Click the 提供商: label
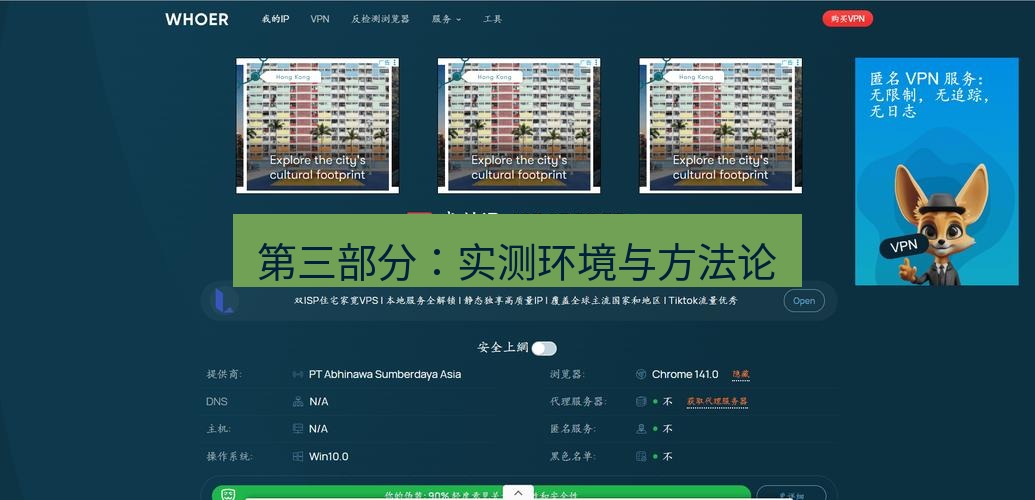The height and width of the screenshot is (500, 1035). click(x=224, y=375)
